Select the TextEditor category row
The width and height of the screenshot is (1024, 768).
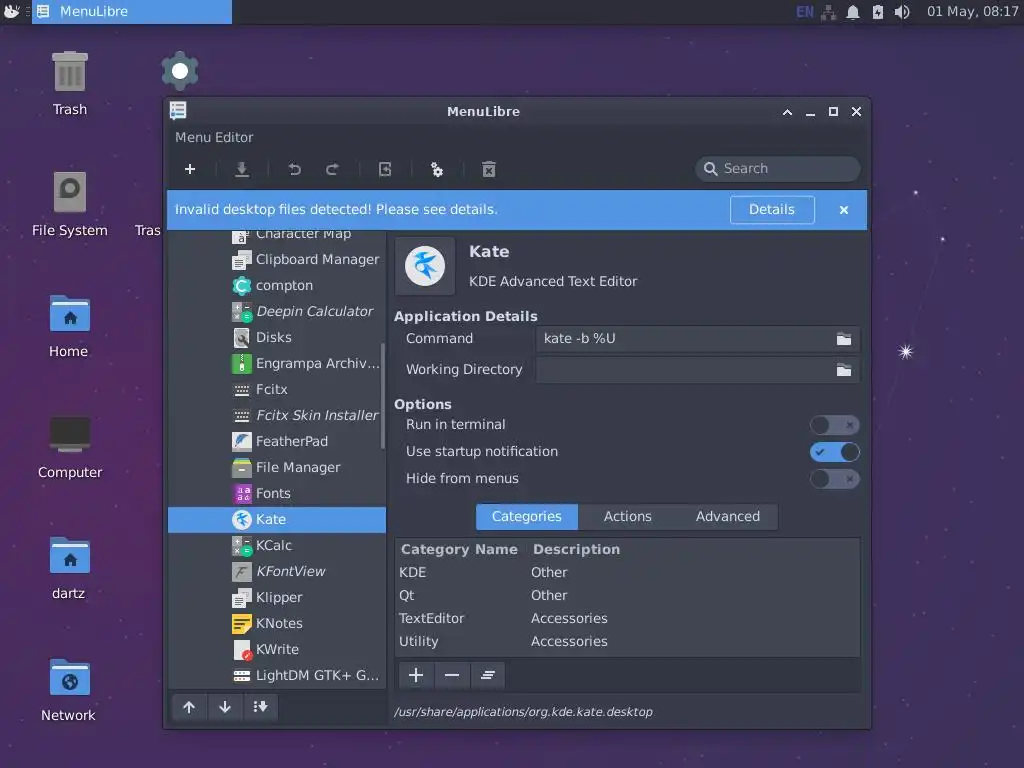tap(628, 618)
